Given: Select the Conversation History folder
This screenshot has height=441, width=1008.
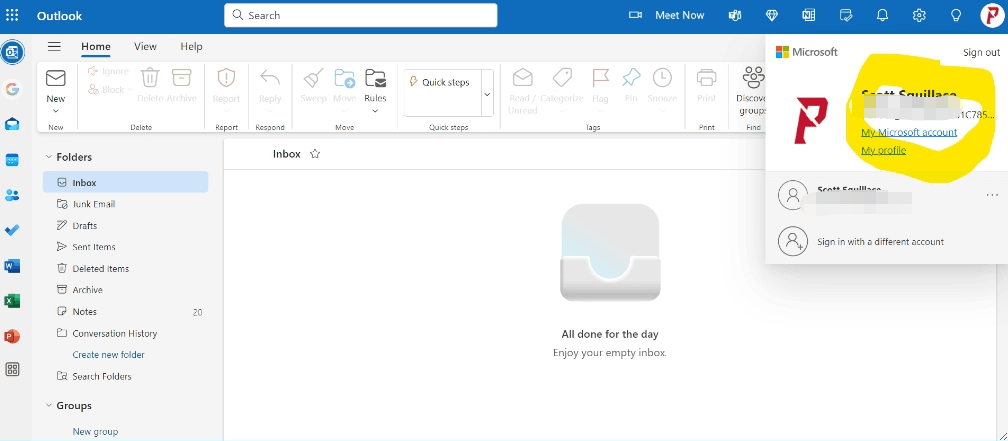Looking at the screenshot, I should [x=125, y=334].
